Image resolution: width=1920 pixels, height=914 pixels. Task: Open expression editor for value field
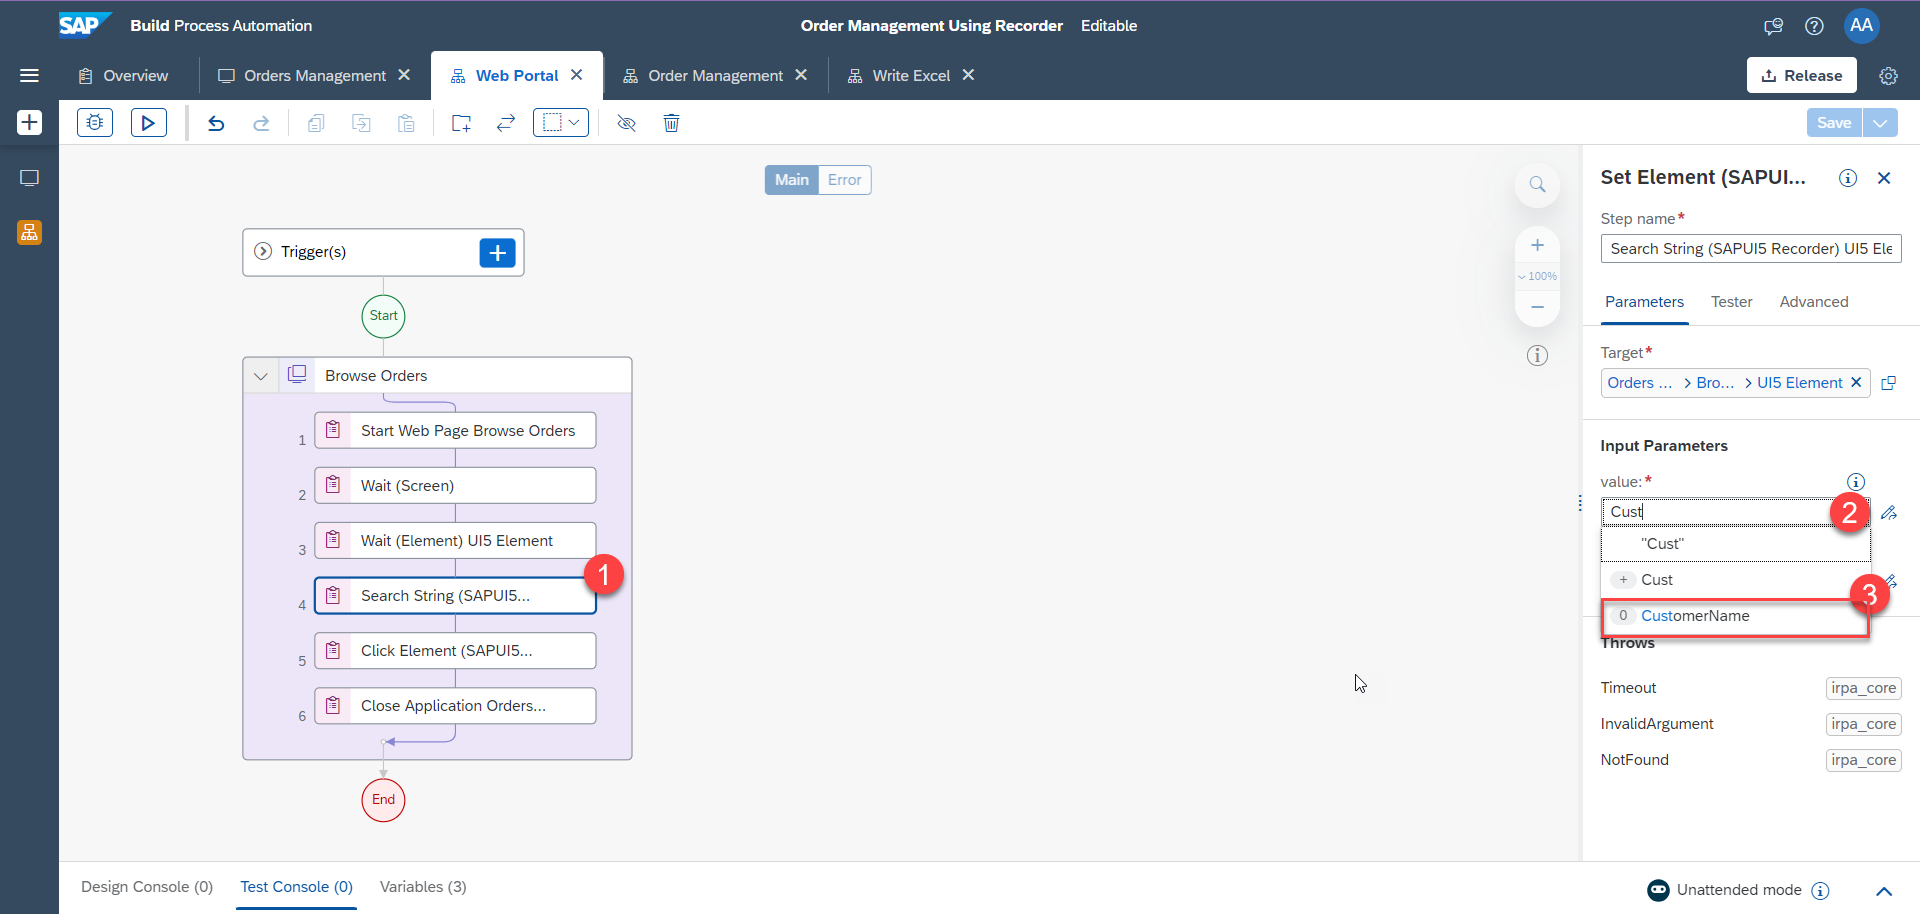pyautogui.click(x=1889, y=512)
